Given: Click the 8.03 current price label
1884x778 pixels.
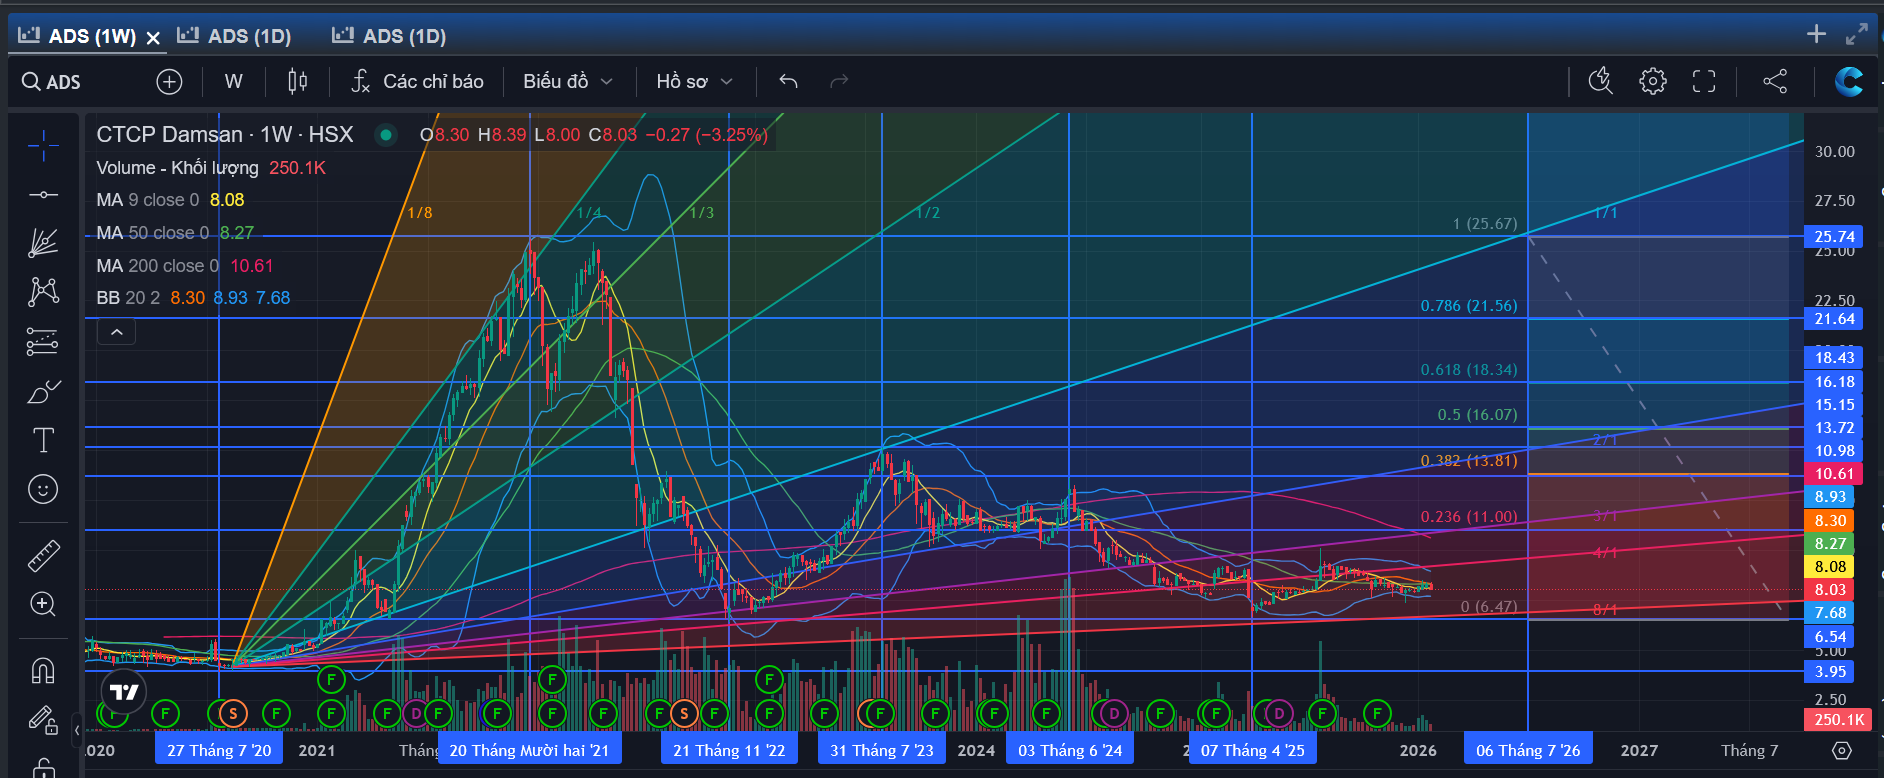Looking at the screenshot, I should pyautogui.click(x=1830, y=590).
